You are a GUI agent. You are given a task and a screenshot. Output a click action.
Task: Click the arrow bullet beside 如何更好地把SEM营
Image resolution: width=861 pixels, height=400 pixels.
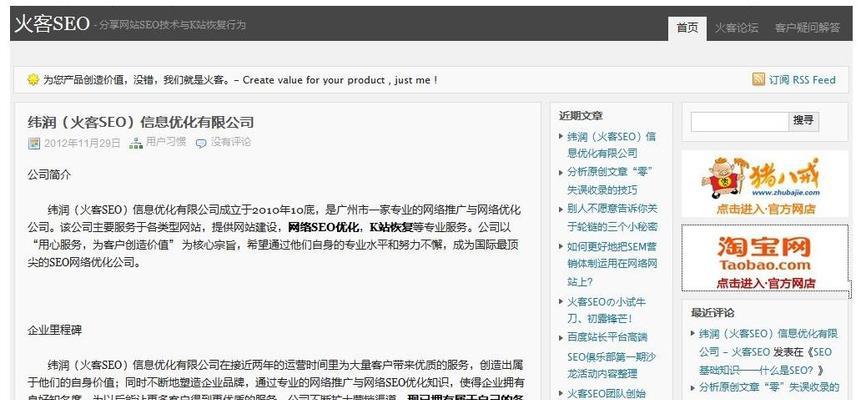[x=561, y=246]
